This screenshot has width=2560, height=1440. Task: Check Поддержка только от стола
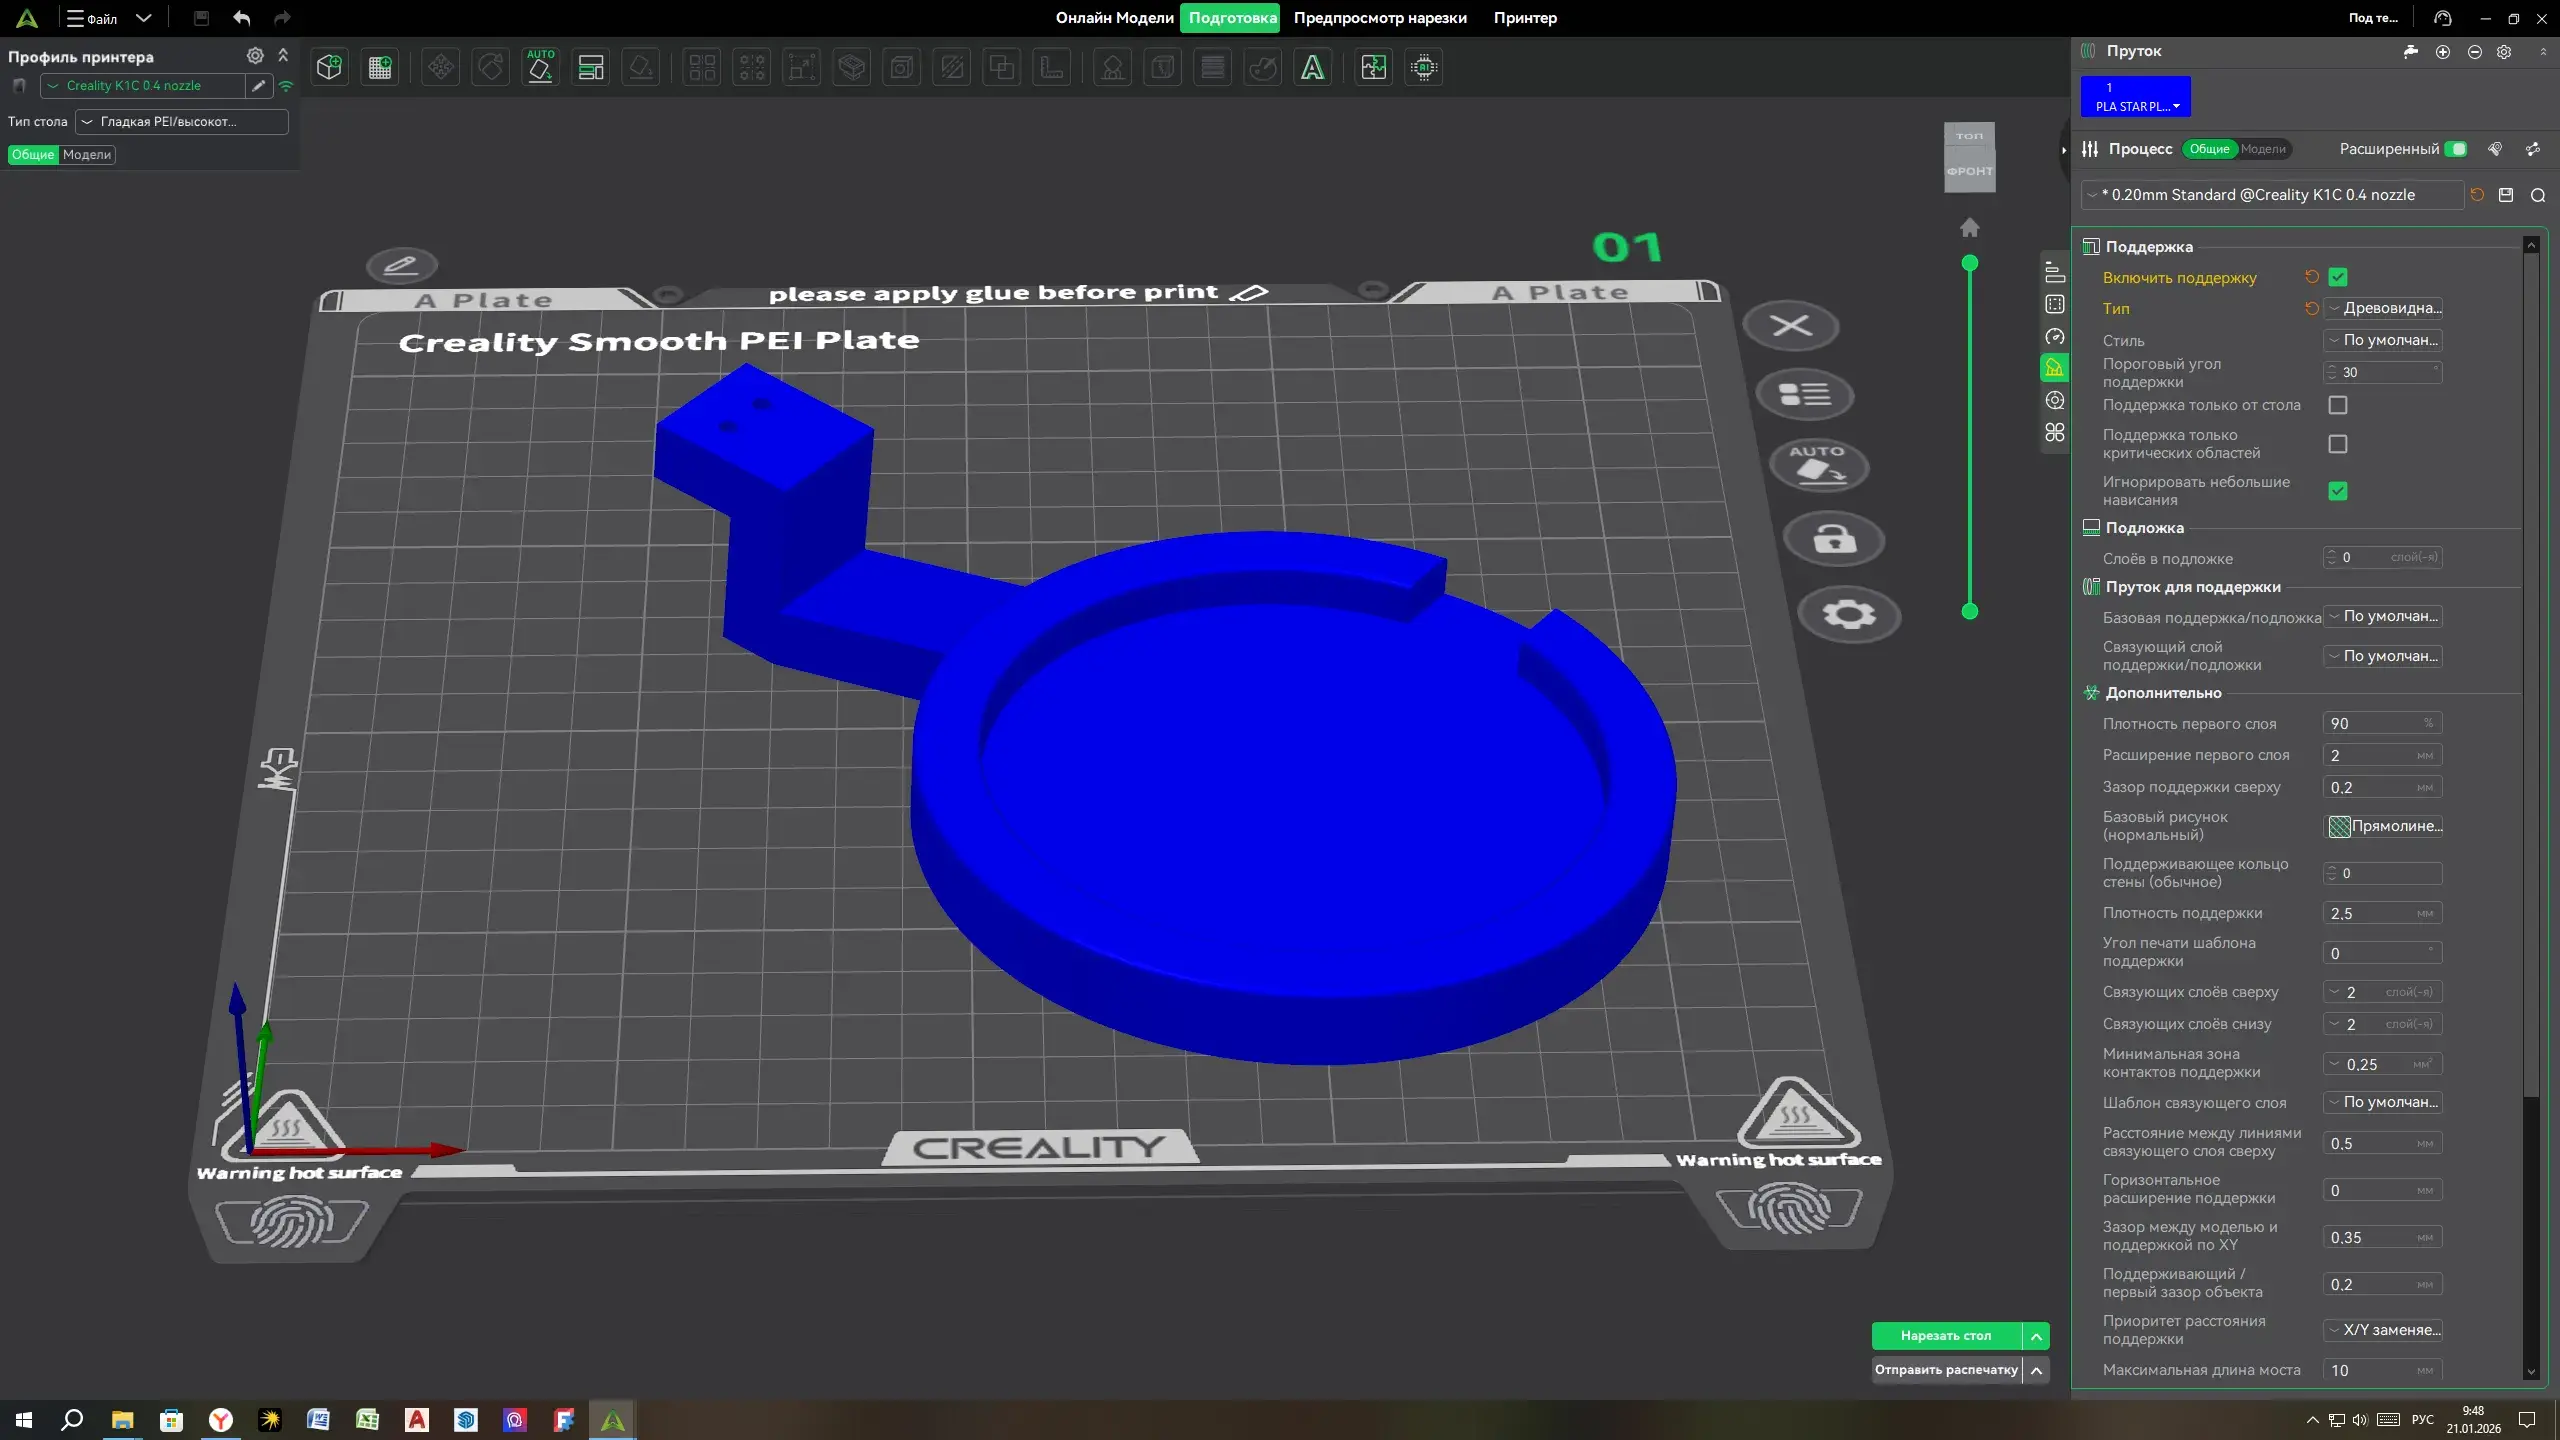(2338, 405)
